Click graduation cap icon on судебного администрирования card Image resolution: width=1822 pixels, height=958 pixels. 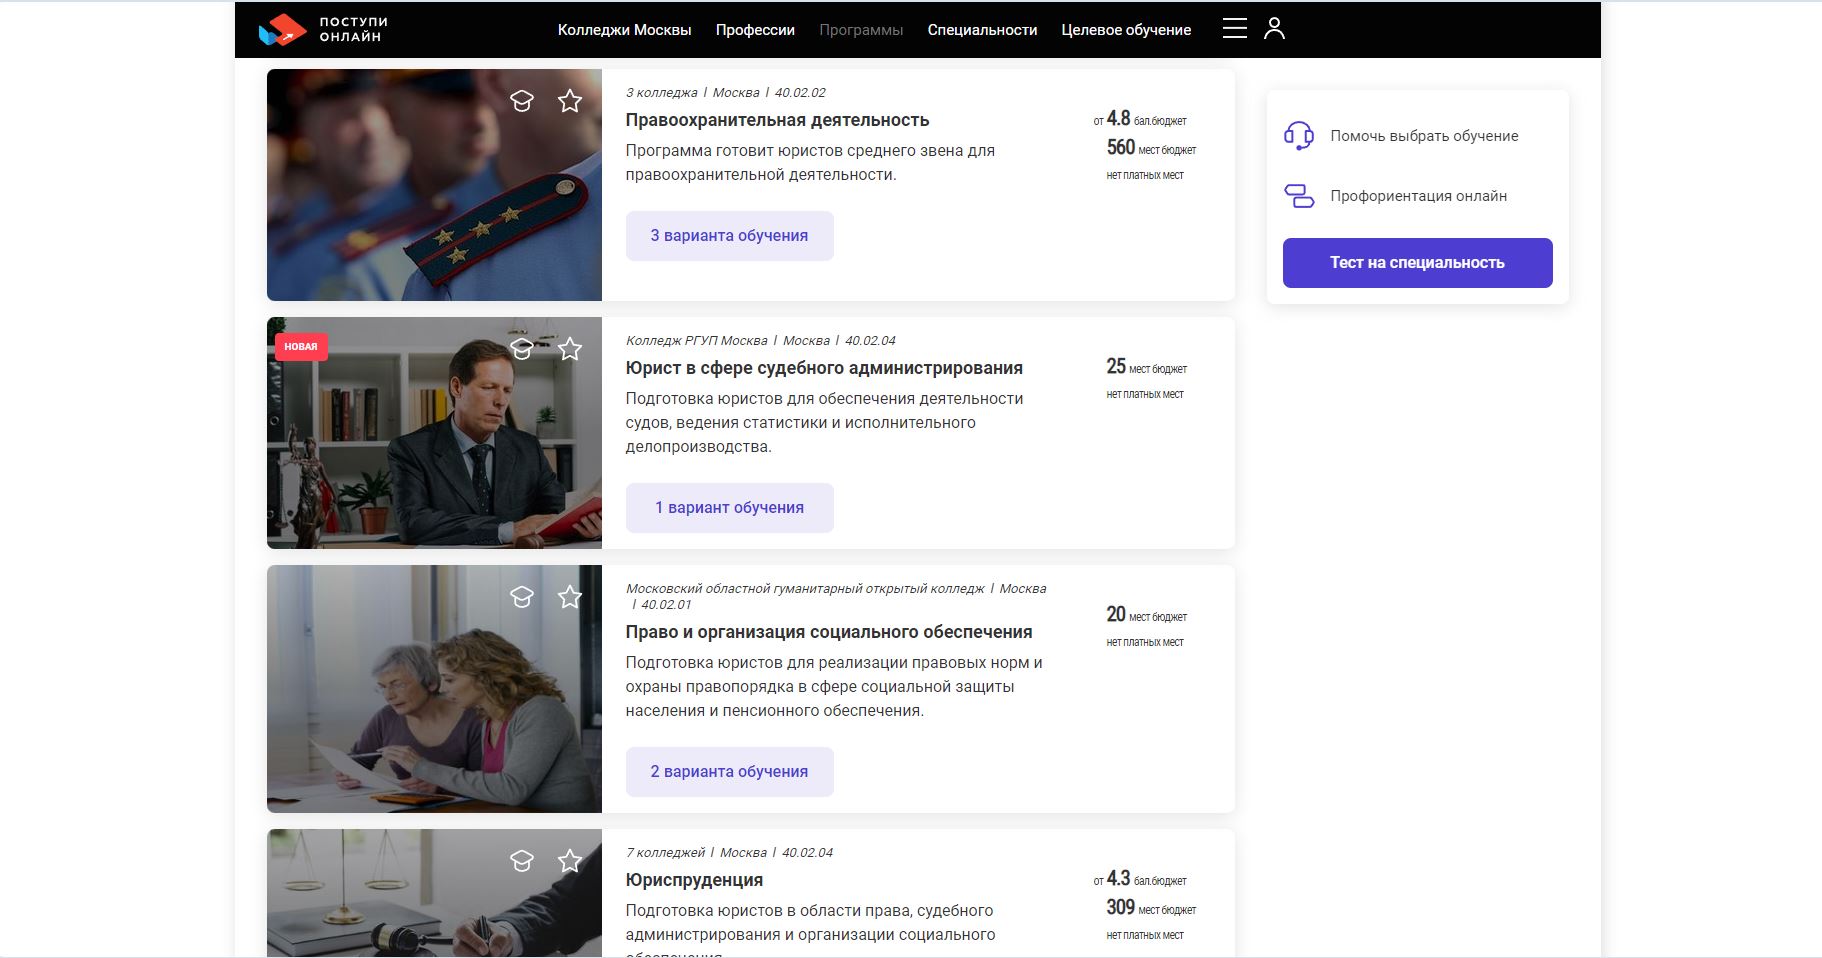[522, 349]
